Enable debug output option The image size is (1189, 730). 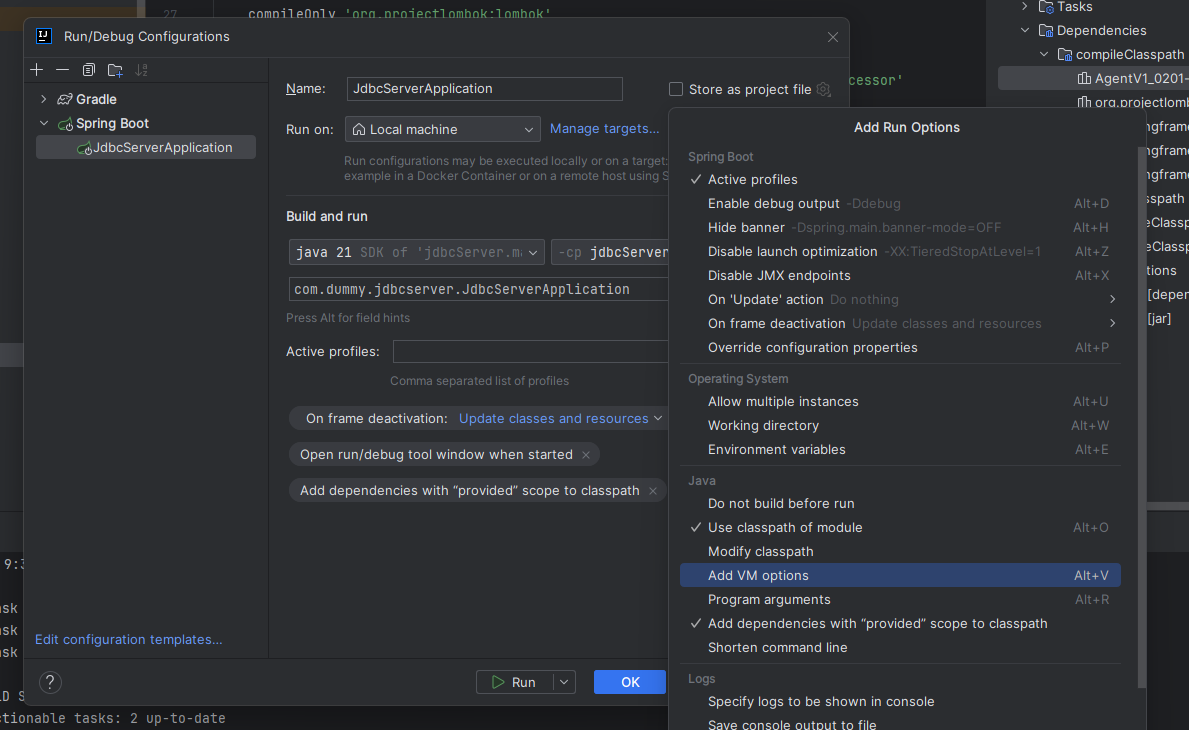coord(900,204)
